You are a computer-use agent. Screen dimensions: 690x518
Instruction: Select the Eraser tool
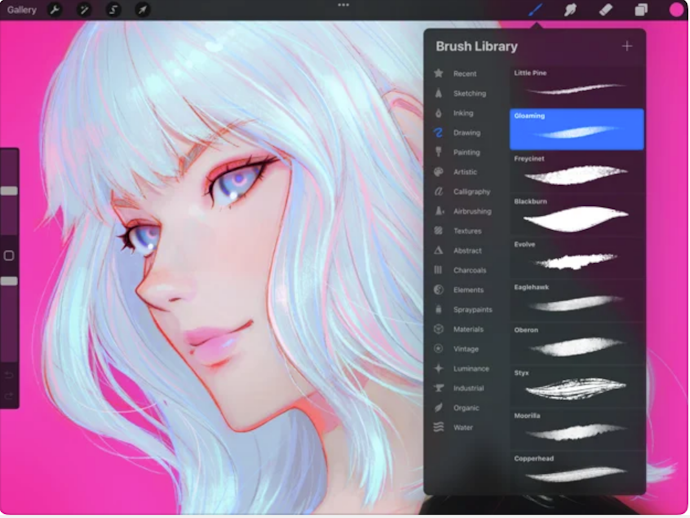[606, 10]
